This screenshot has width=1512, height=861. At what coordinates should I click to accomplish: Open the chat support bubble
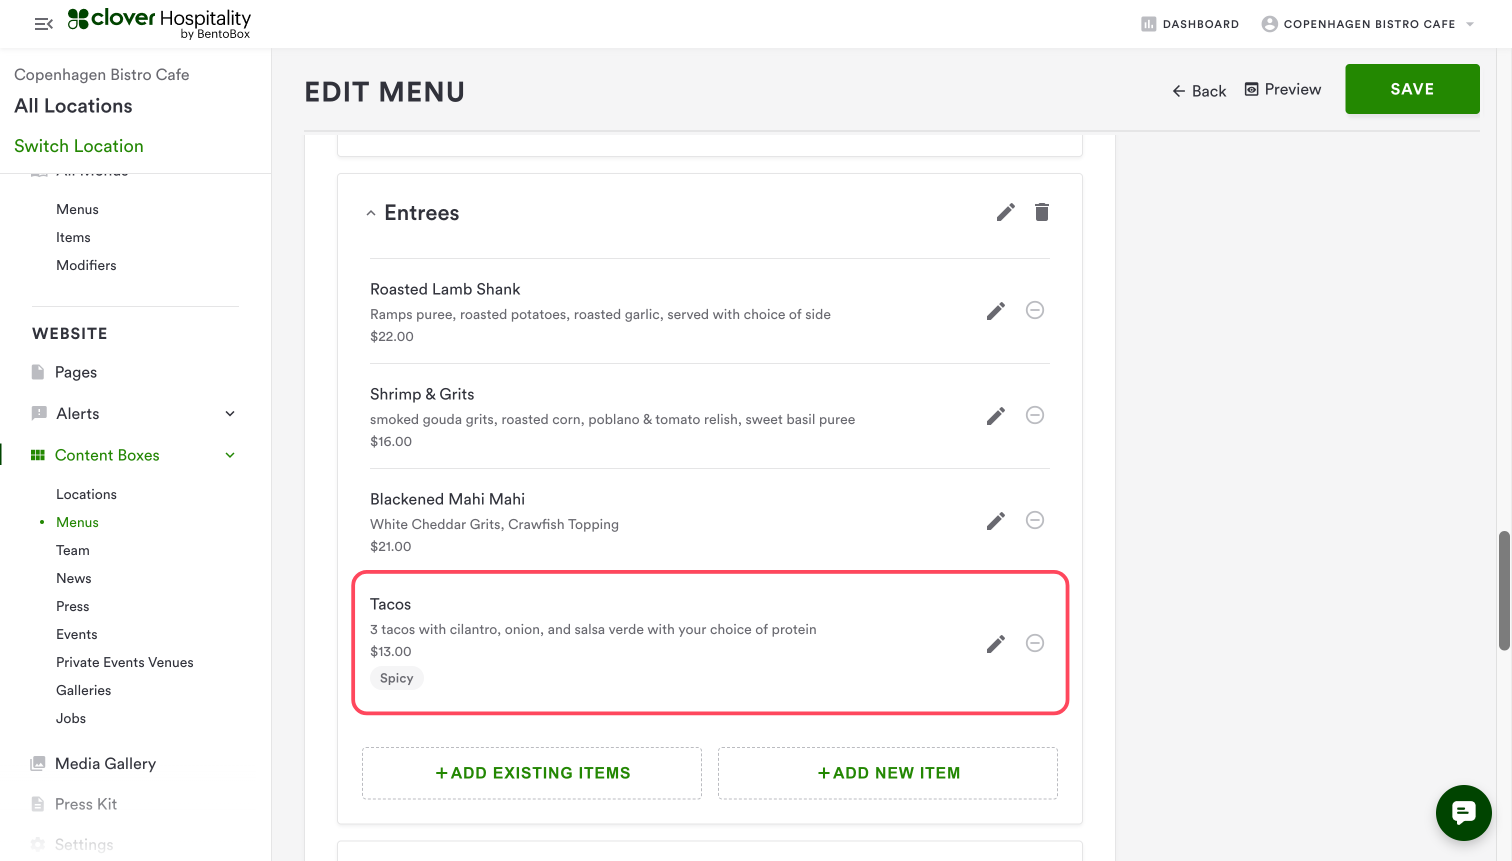tap(1463, 813)
